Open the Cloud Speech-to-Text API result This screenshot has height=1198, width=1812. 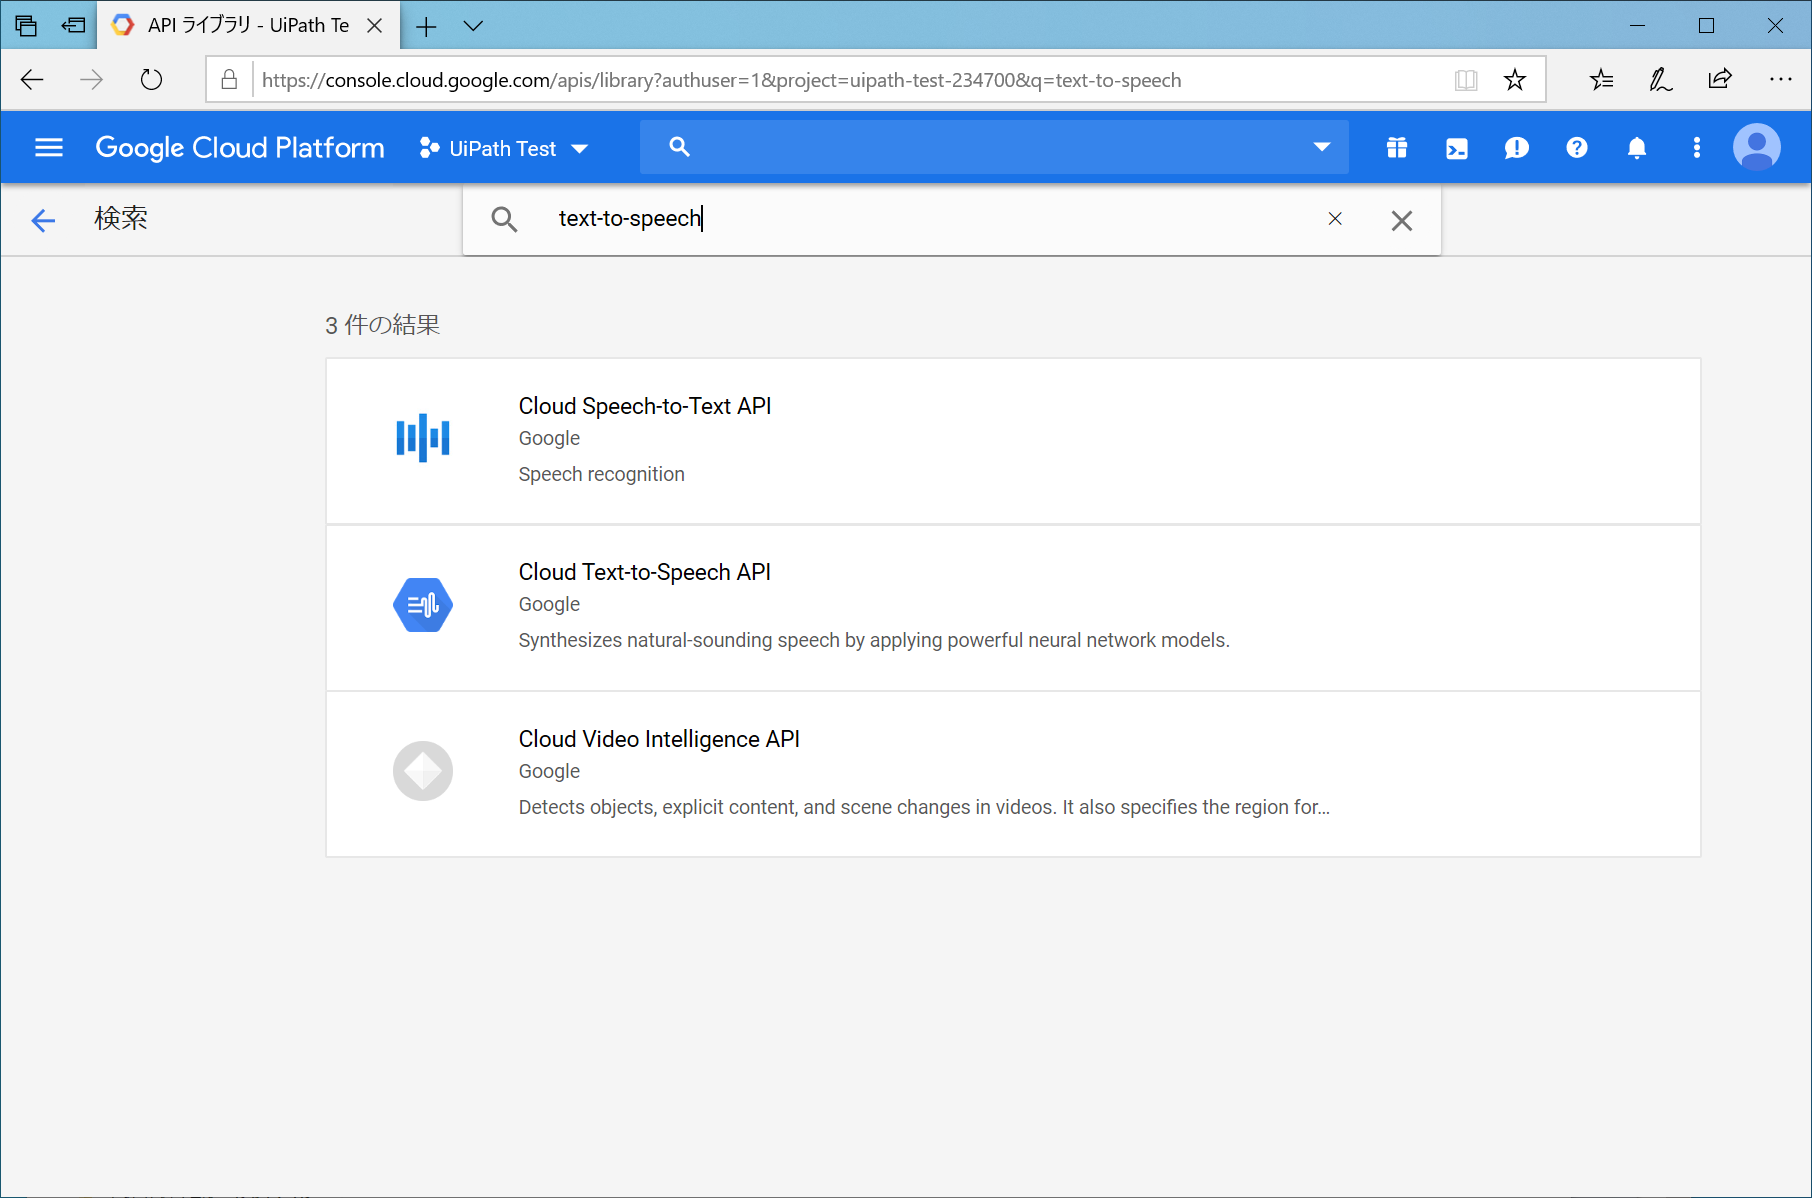[1013, 441]
